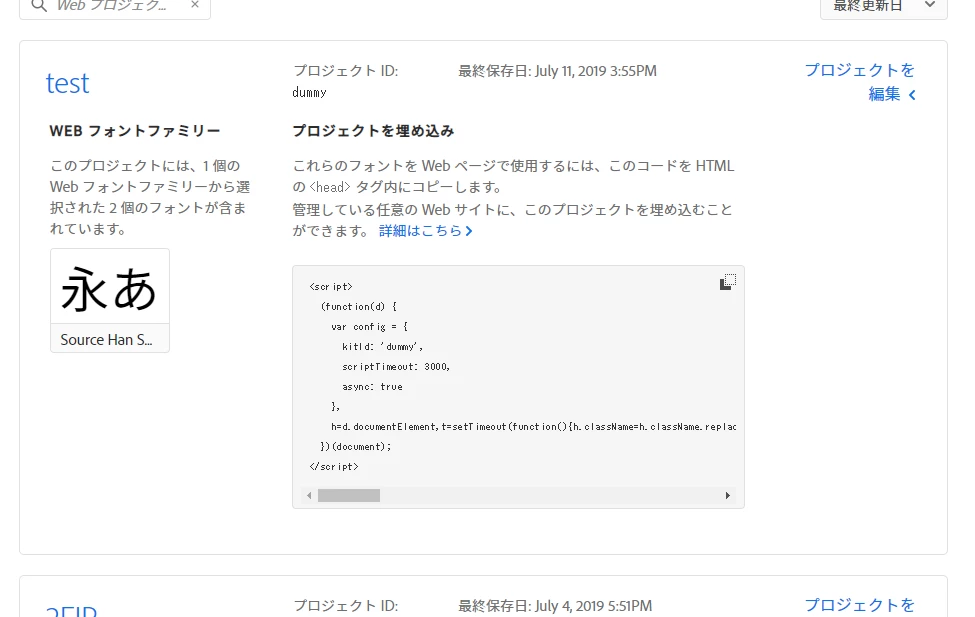Click プロジェクトを編集 for the test project

pyautogui.click(x=861, y=82)
